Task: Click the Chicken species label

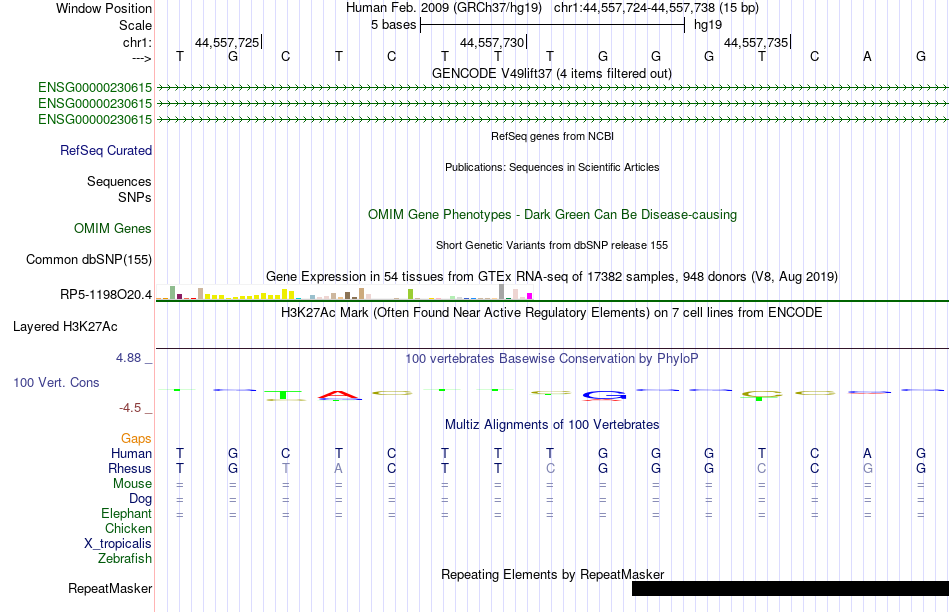Action: pos(128,528)
